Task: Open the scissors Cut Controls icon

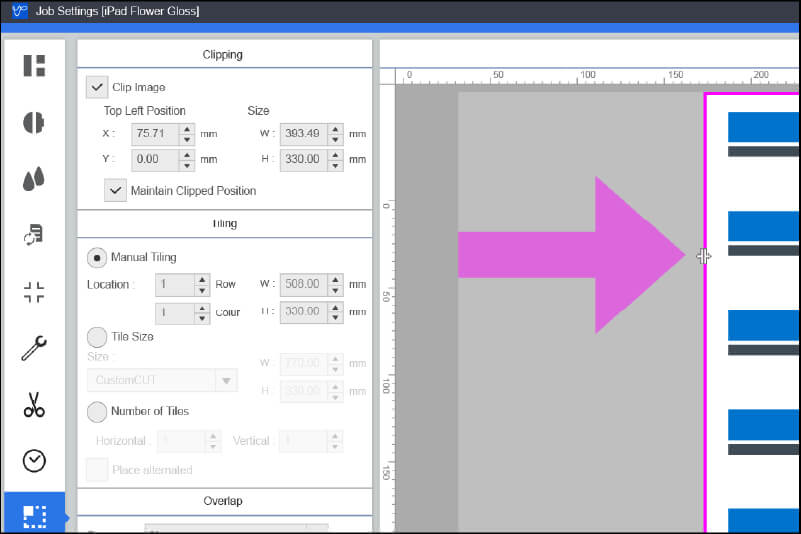Action: (34, 405)
